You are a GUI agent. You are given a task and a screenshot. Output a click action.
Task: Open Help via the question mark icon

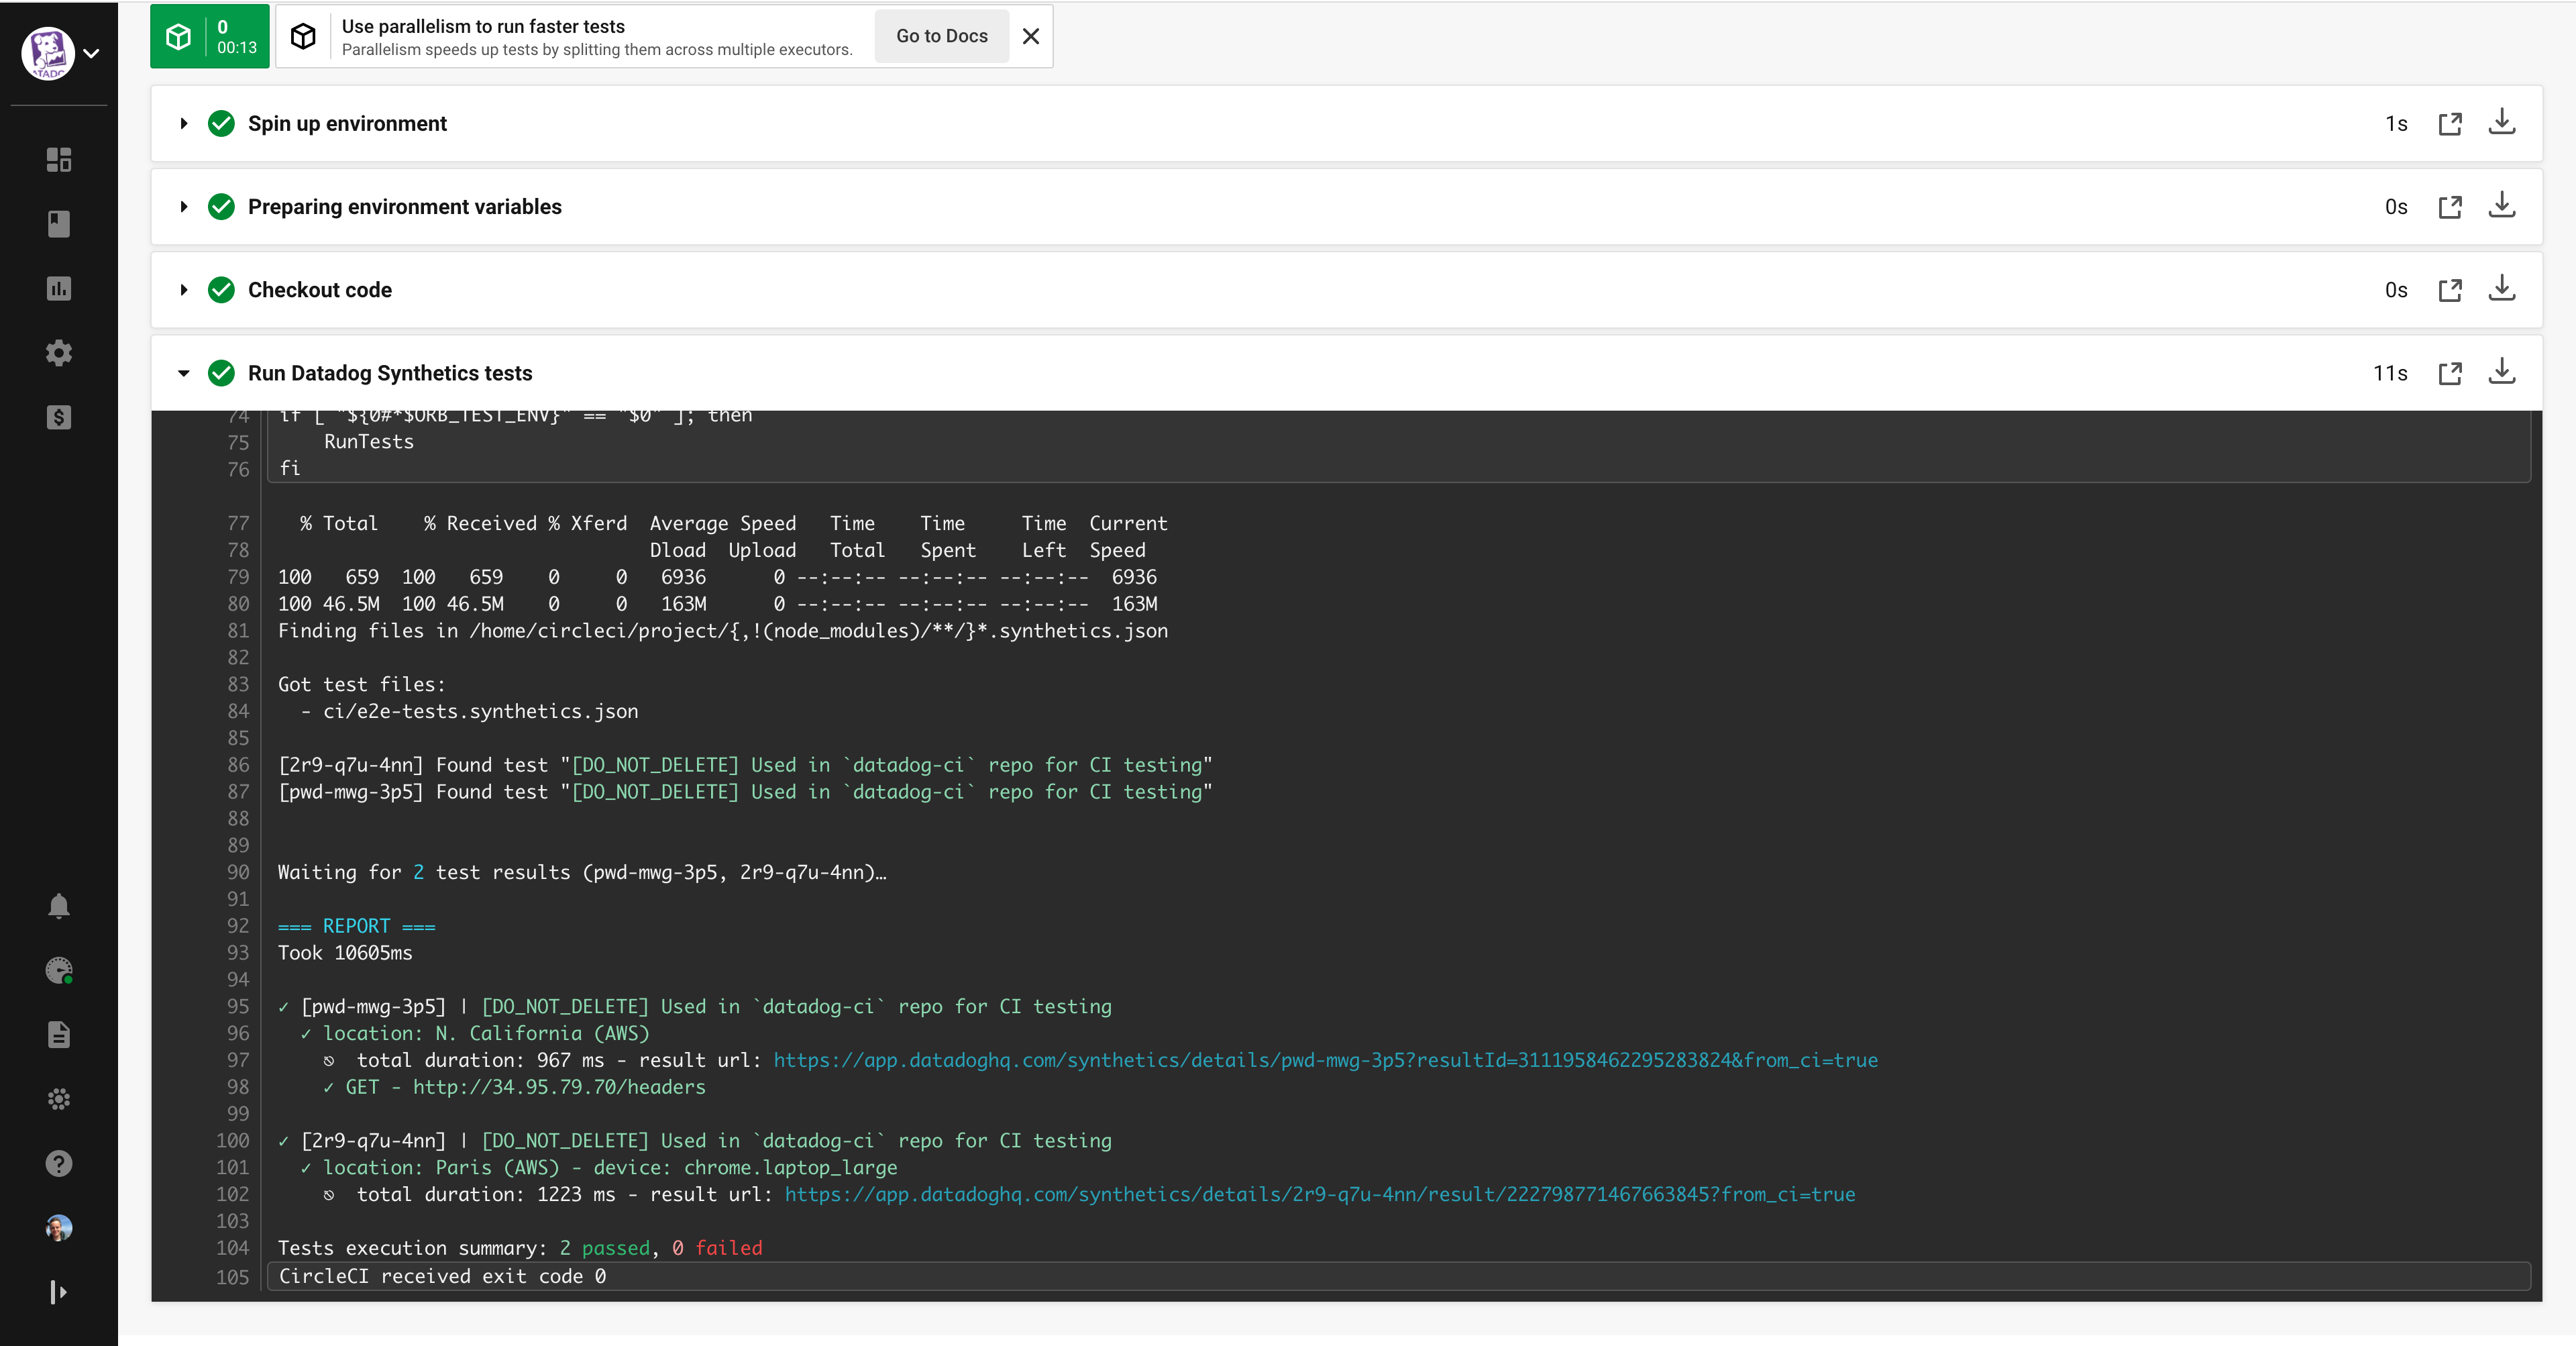59,1163
